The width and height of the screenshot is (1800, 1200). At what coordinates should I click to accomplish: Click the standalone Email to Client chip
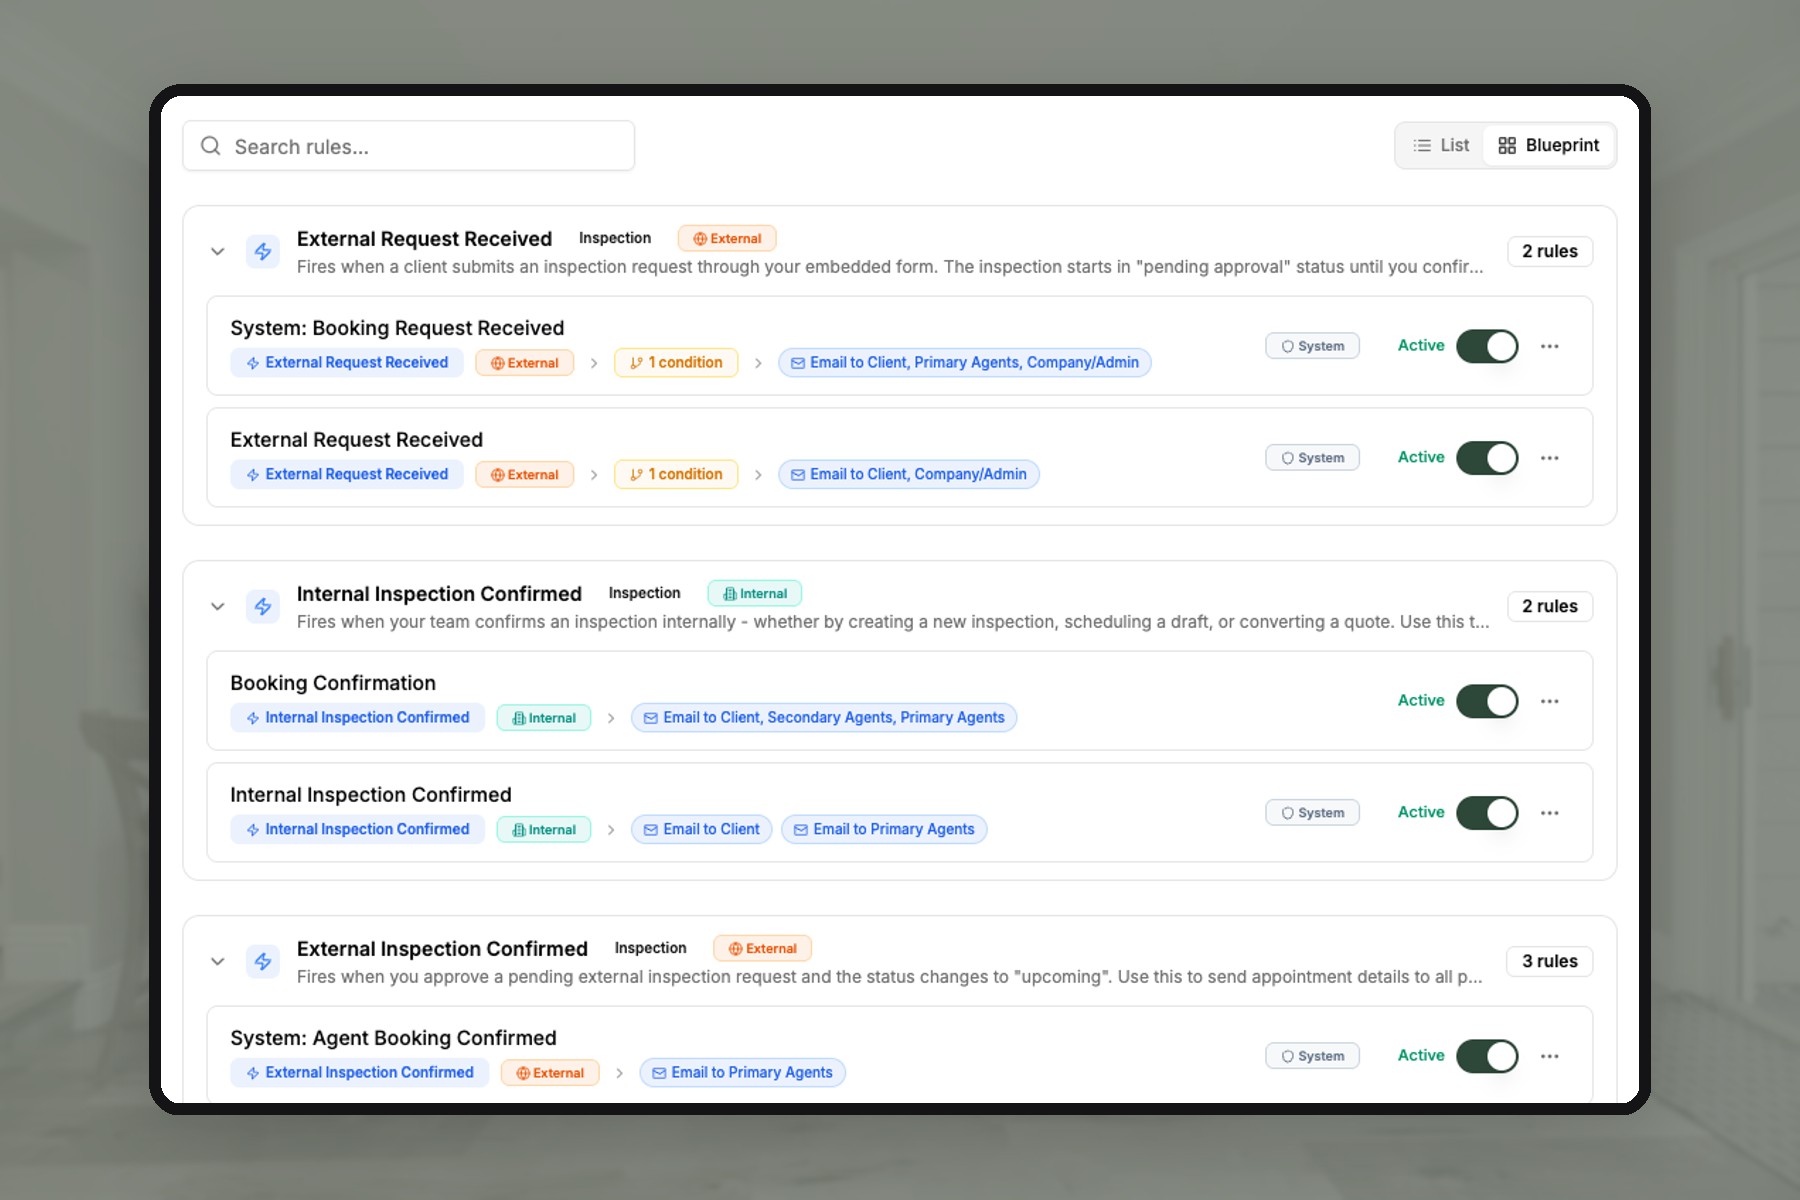(x=702, y=829)
